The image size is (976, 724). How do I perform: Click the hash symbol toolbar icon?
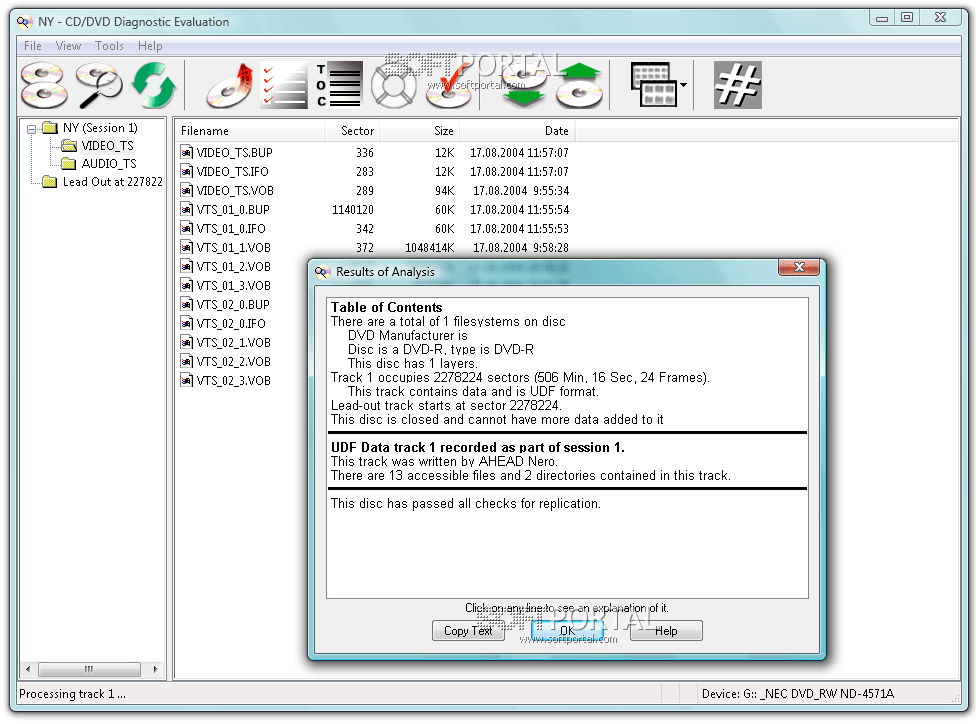[x=738, y=85]
